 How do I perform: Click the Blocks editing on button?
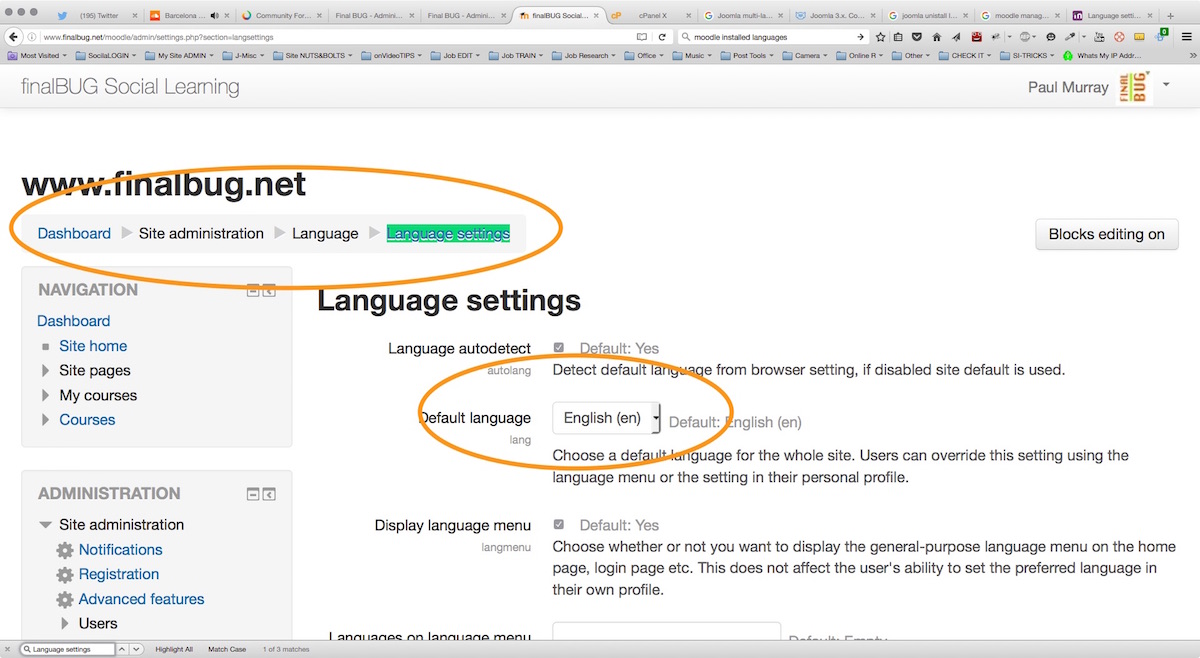(1106, 234)
